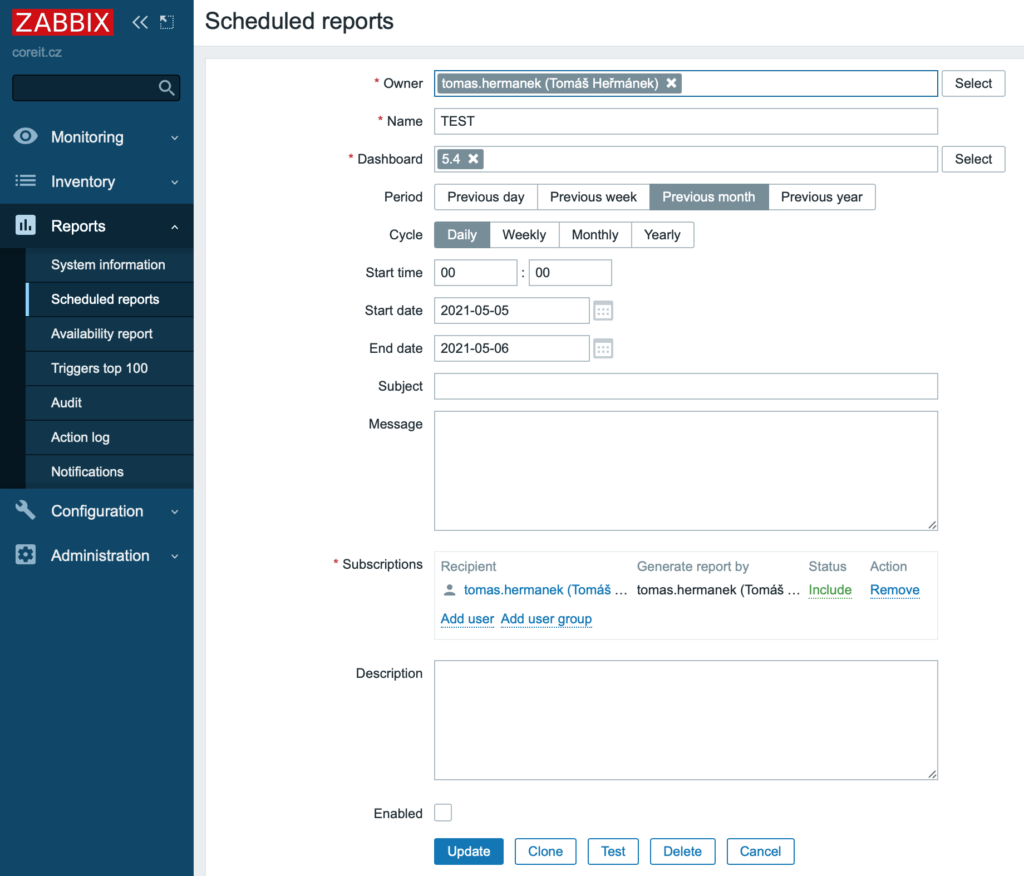The image size is (1024, 876).
Task: Collapse sidebar with double-chevron icon
Action: tap(140, 22)
